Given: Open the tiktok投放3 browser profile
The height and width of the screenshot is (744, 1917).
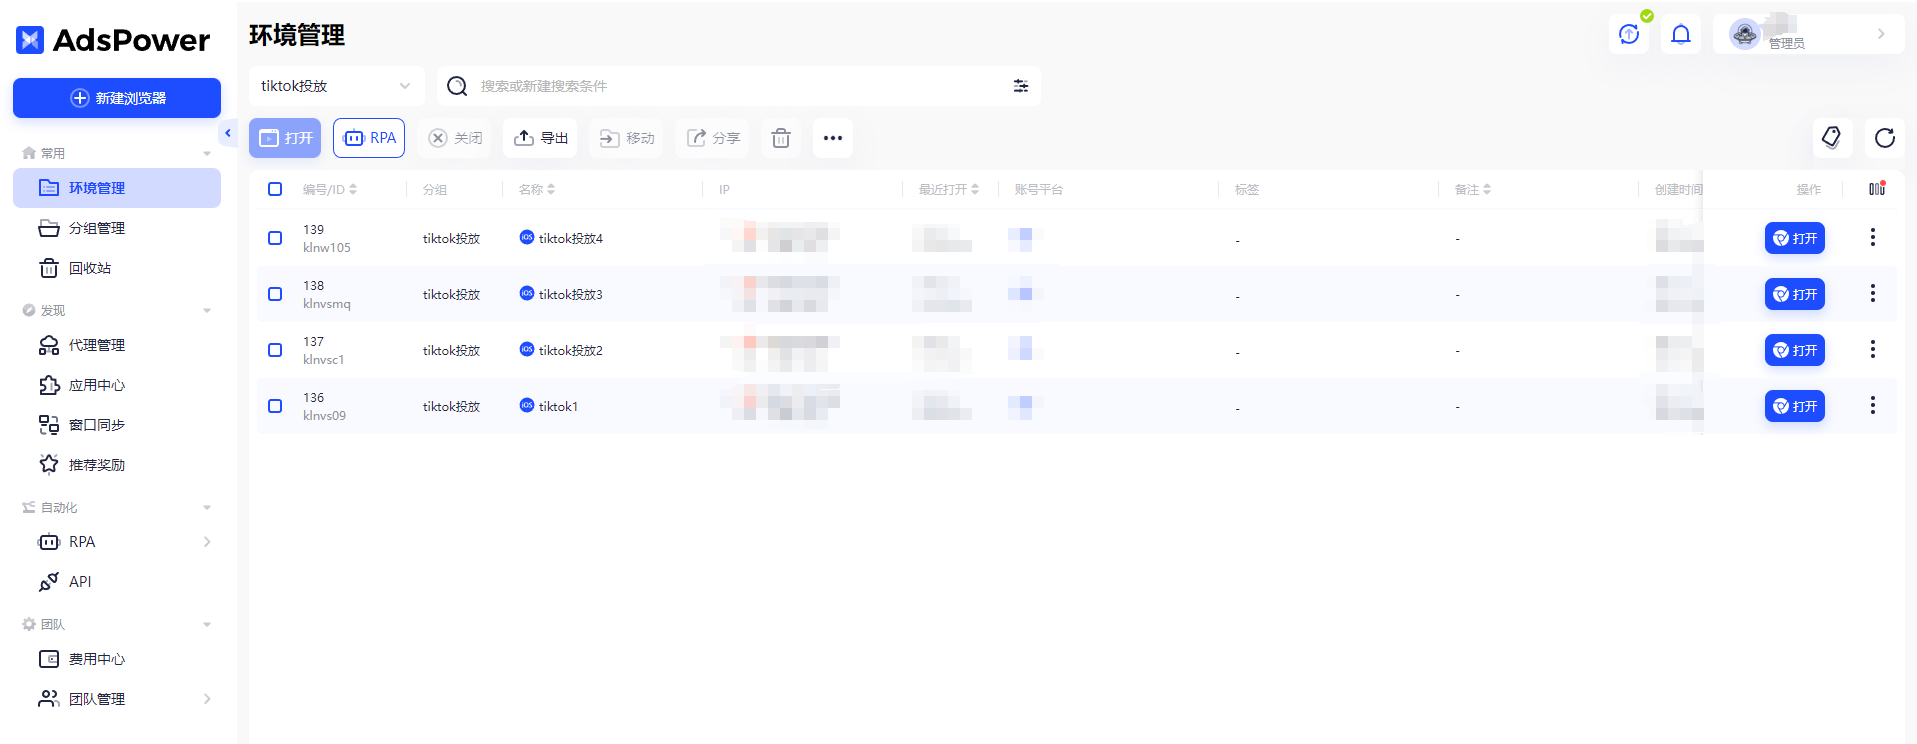Looking at the screenshot, I should (1795, 294).
